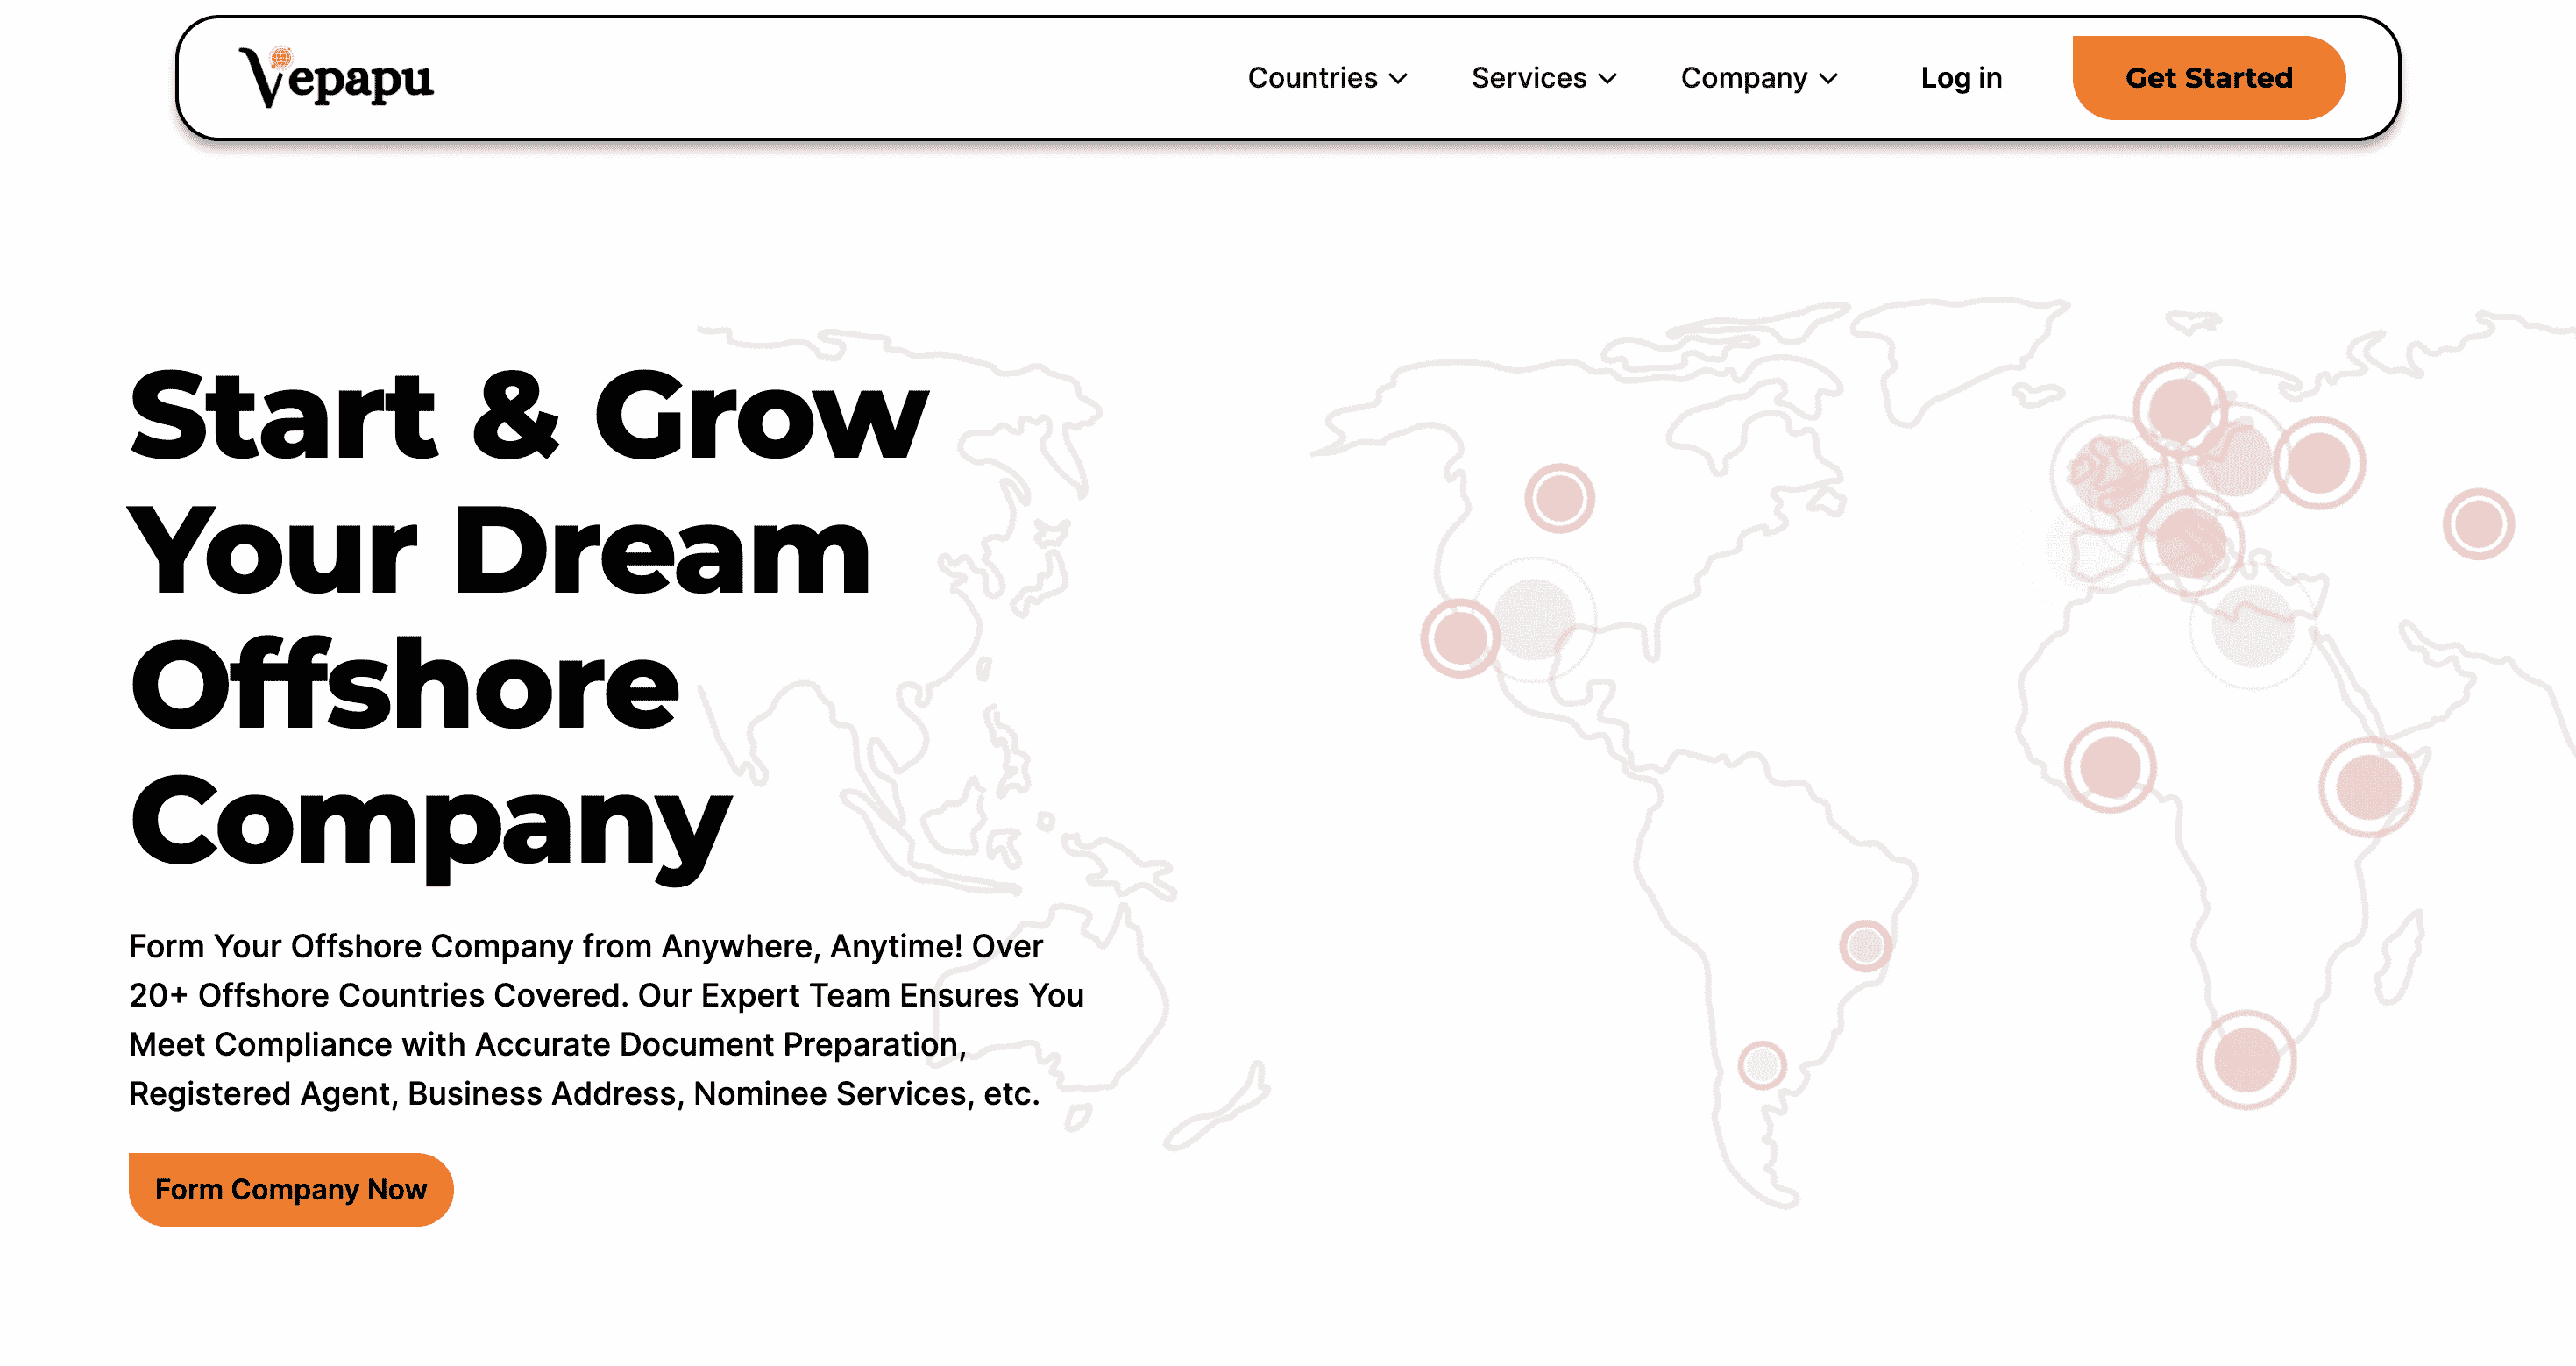
Task: Click the faded grey marker over the Middle East
Action: (x=2252, y=627)
